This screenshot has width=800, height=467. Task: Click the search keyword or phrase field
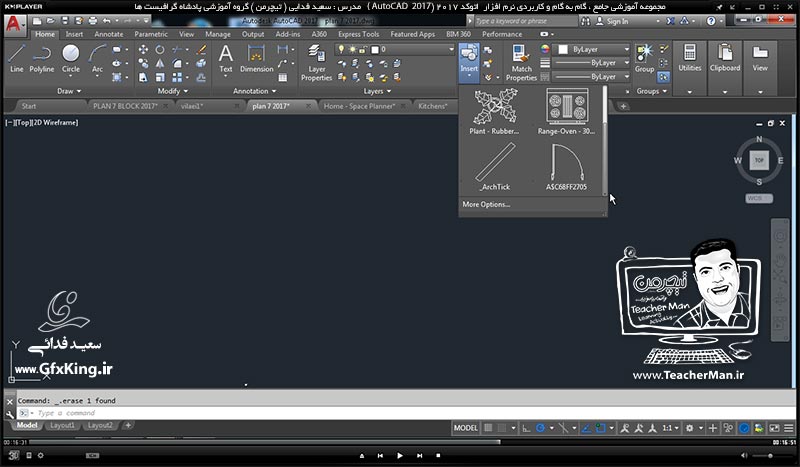pos(526,21)
